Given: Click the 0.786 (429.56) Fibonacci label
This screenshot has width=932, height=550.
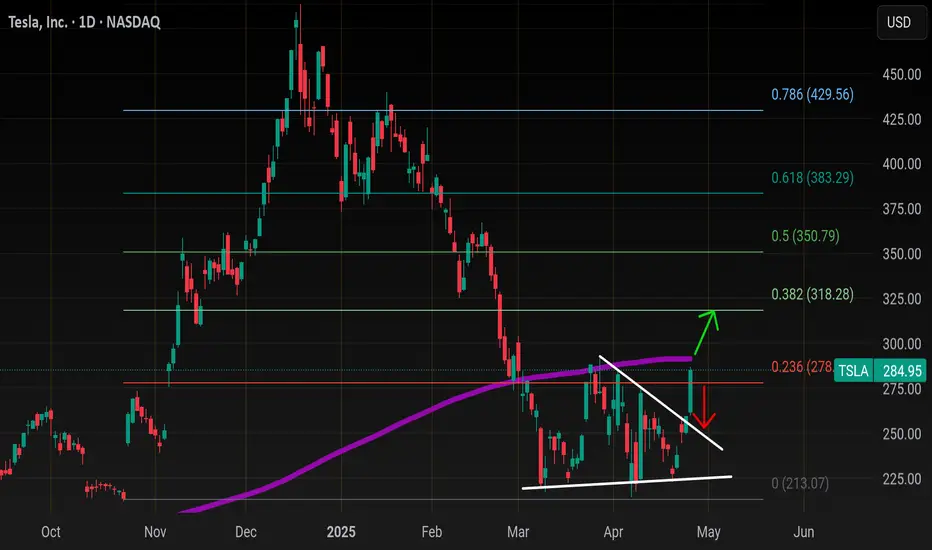Looking at the screenshot, I should [812, 95].
